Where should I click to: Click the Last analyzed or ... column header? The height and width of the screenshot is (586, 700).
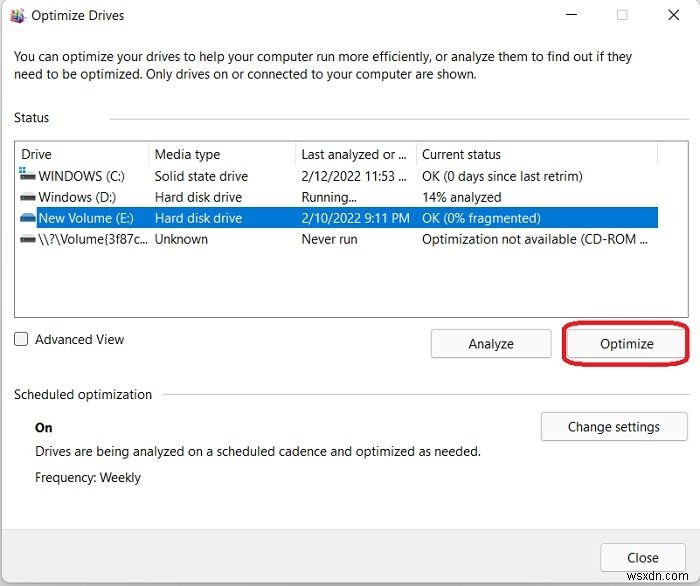[x=356, y=154]
